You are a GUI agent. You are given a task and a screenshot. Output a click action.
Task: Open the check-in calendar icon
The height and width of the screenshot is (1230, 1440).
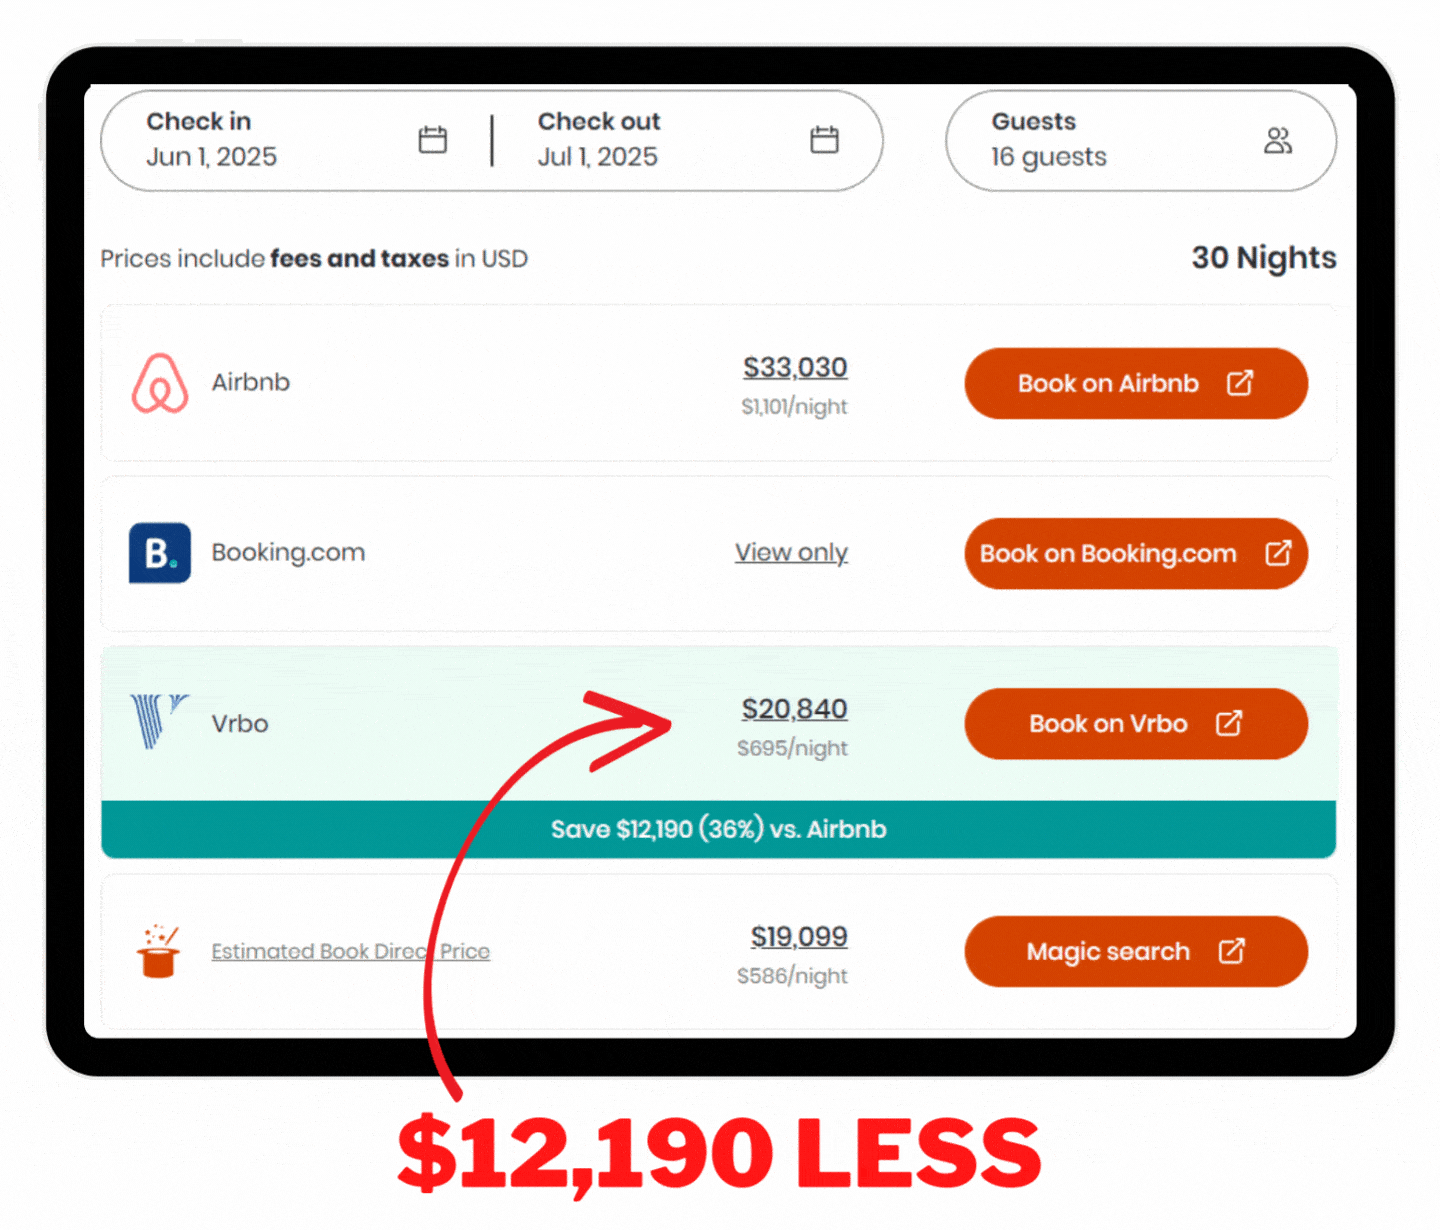433,139
